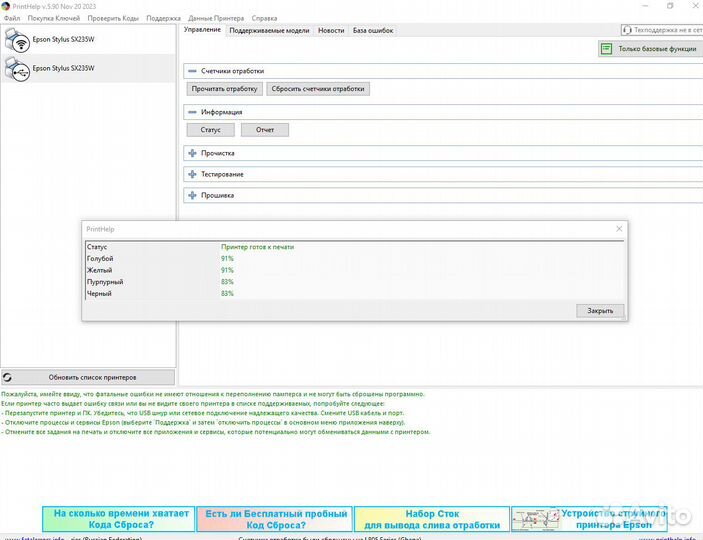
Task: Open the Покупка Ключей menu
Action: (54, 18)
